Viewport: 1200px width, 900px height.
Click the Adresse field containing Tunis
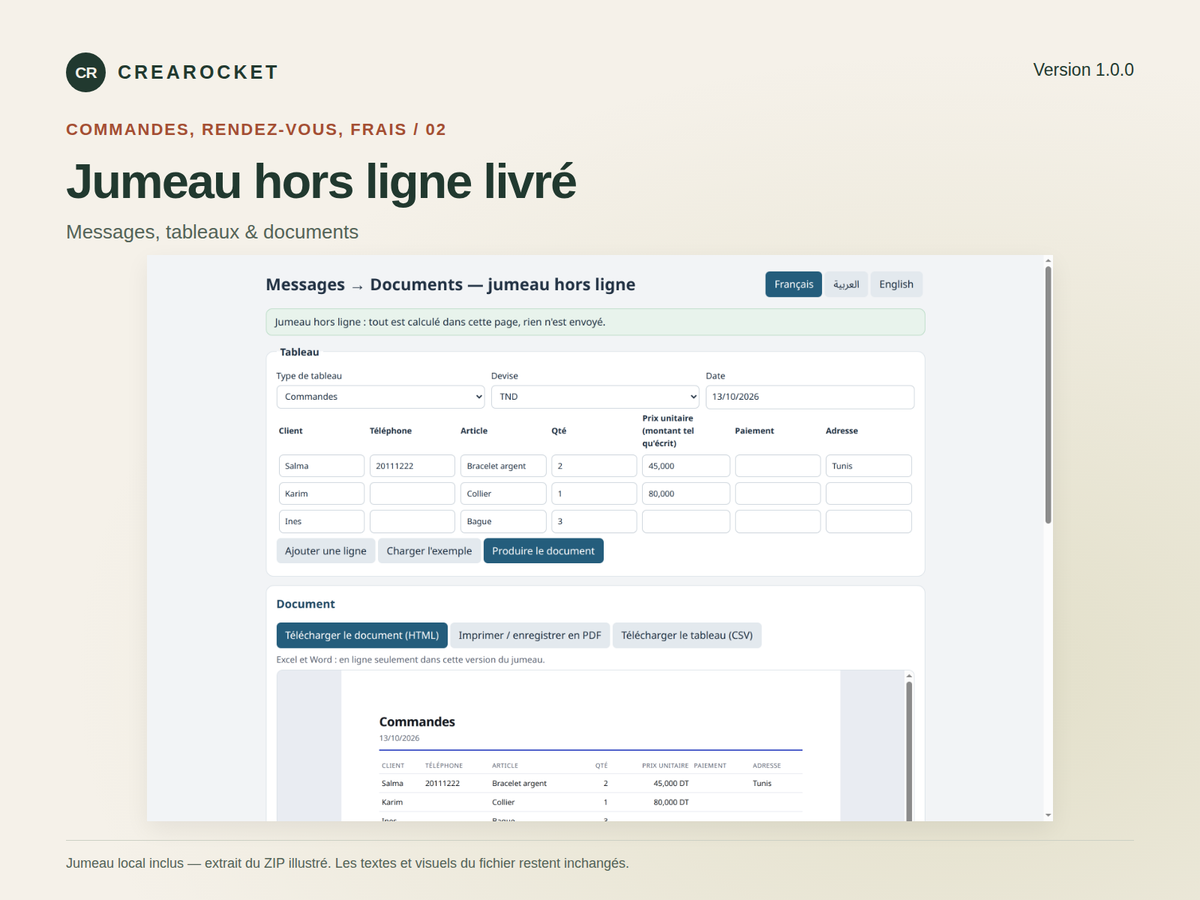coord(869,466)
